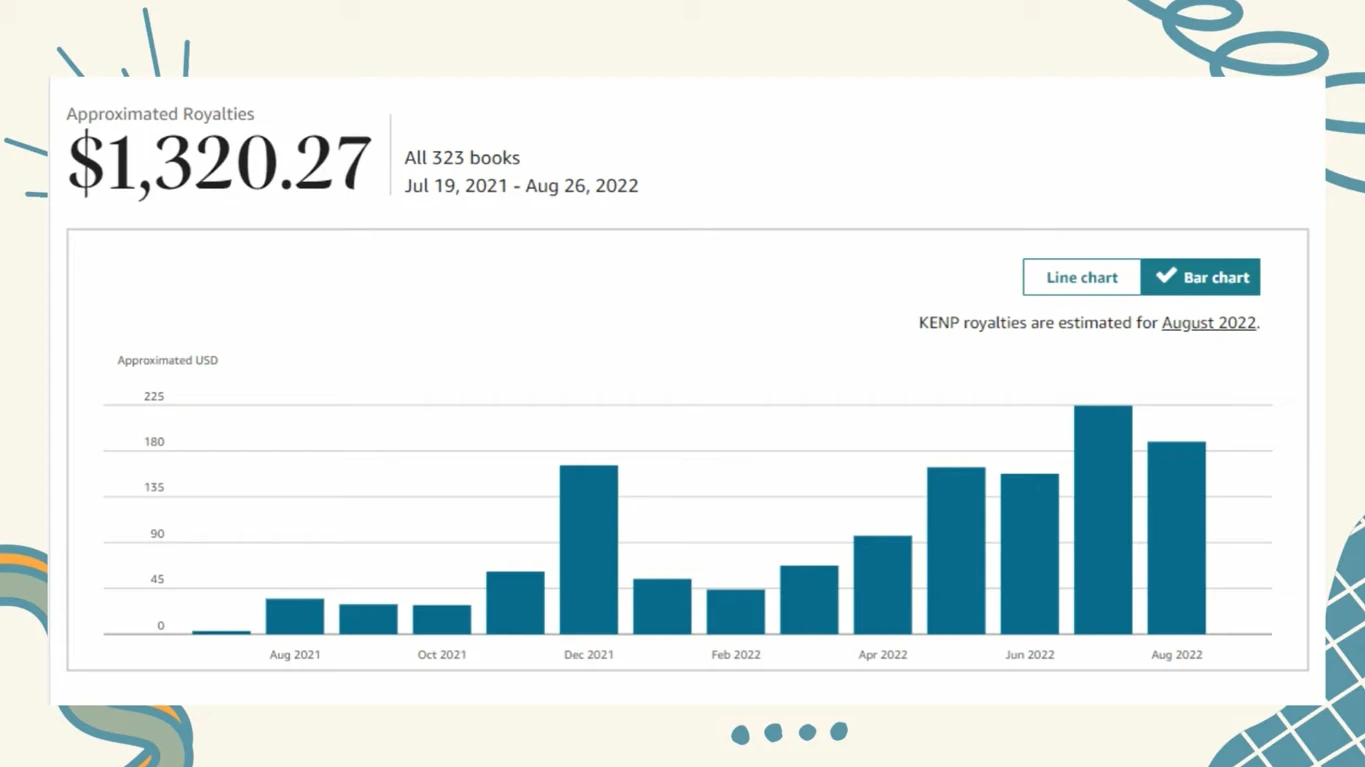
Task: Click the date range Jul 19, 2021 - Aug 26, 2022
Action: click(521, 186)
